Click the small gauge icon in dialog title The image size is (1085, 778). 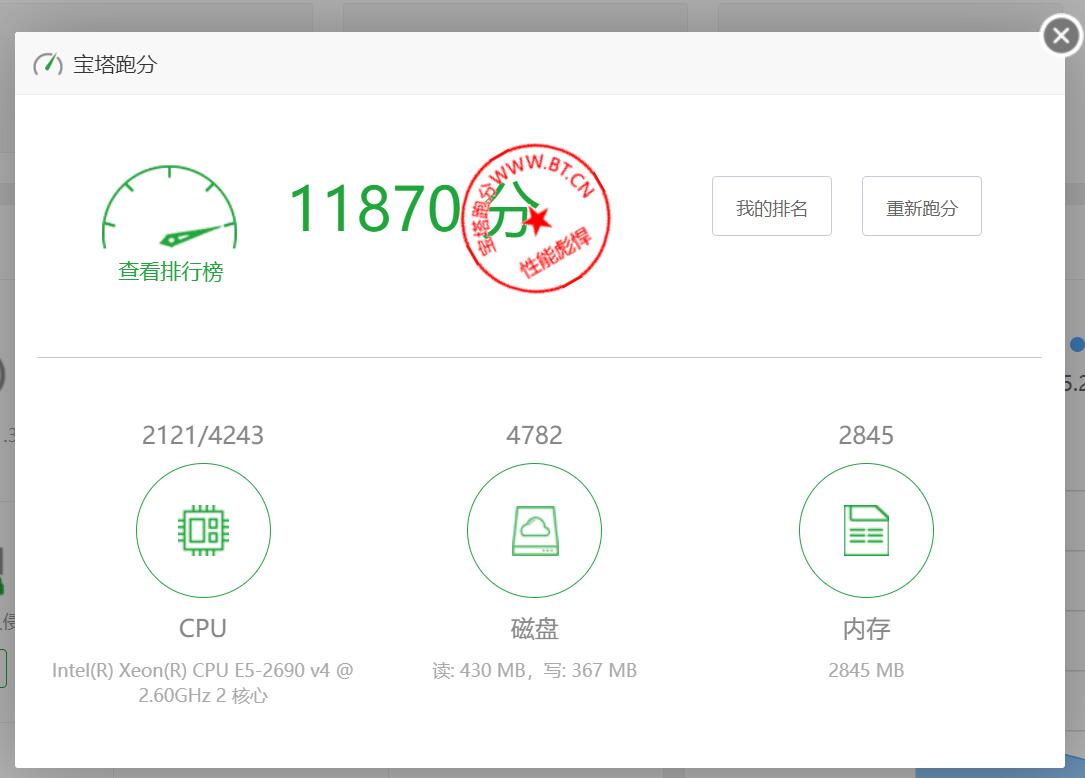[x=48, y=64]
